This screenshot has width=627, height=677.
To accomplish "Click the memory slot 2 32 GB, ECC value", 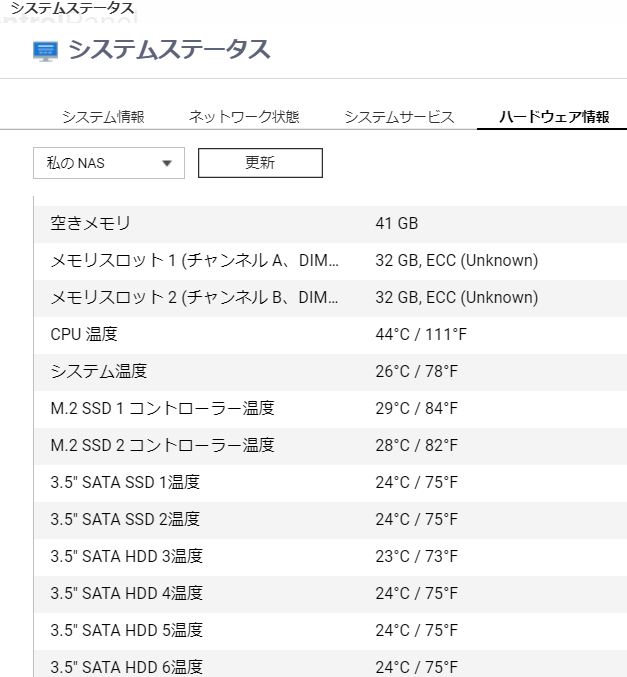I will tap(456, 297).
